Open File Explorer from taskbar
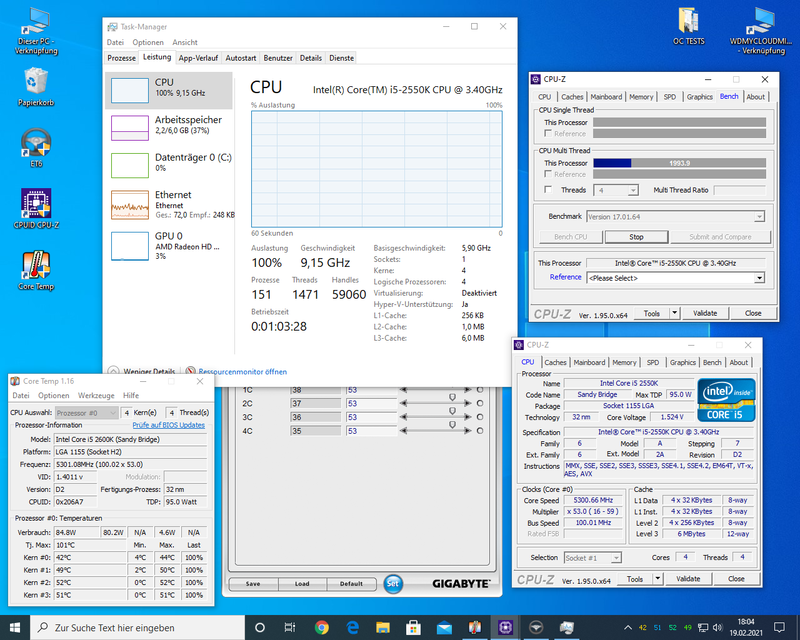Image resolution: width=800 pixels, height=640 pixels. coord(383,627)
